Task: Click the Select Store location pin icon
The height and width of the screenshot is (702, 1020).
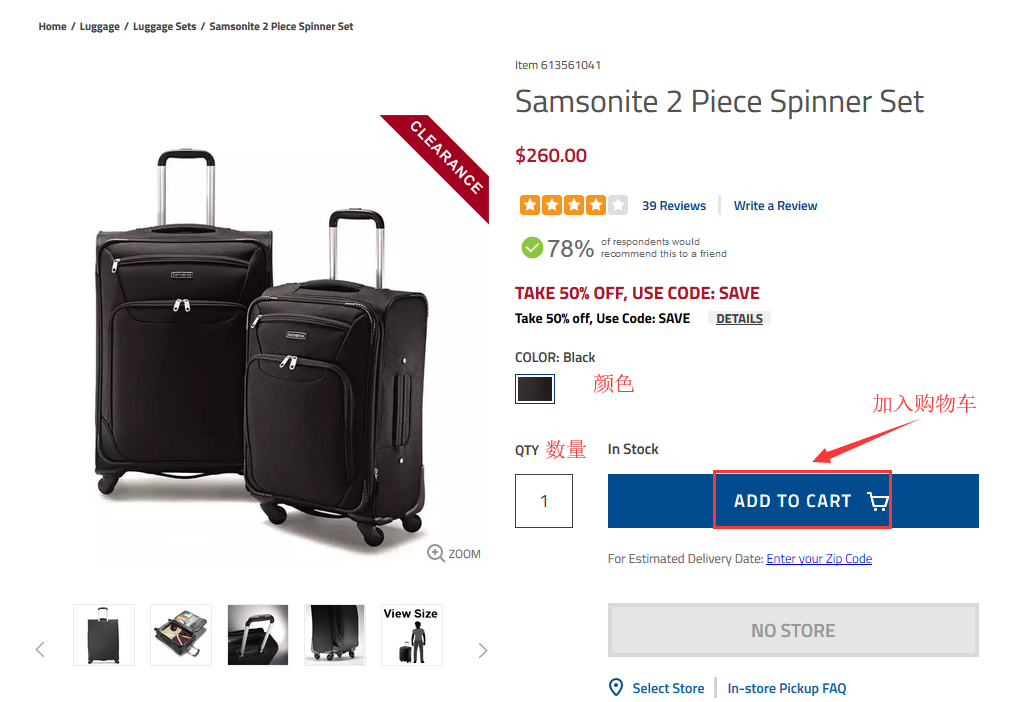Action: 617,688
